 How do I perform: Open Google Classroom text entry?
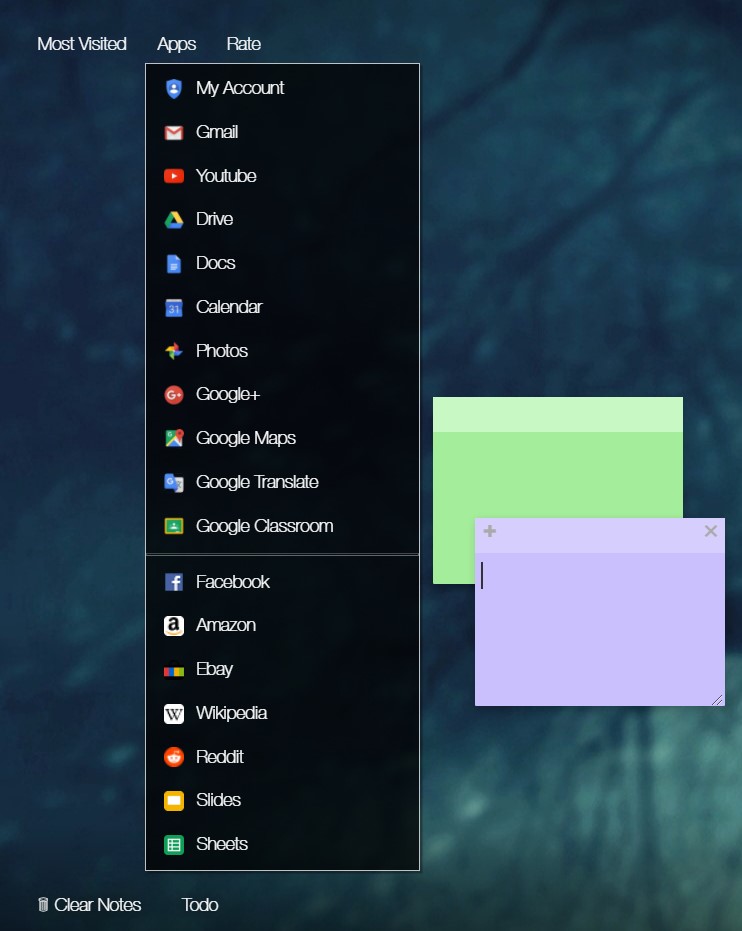[x=265, y=526]
